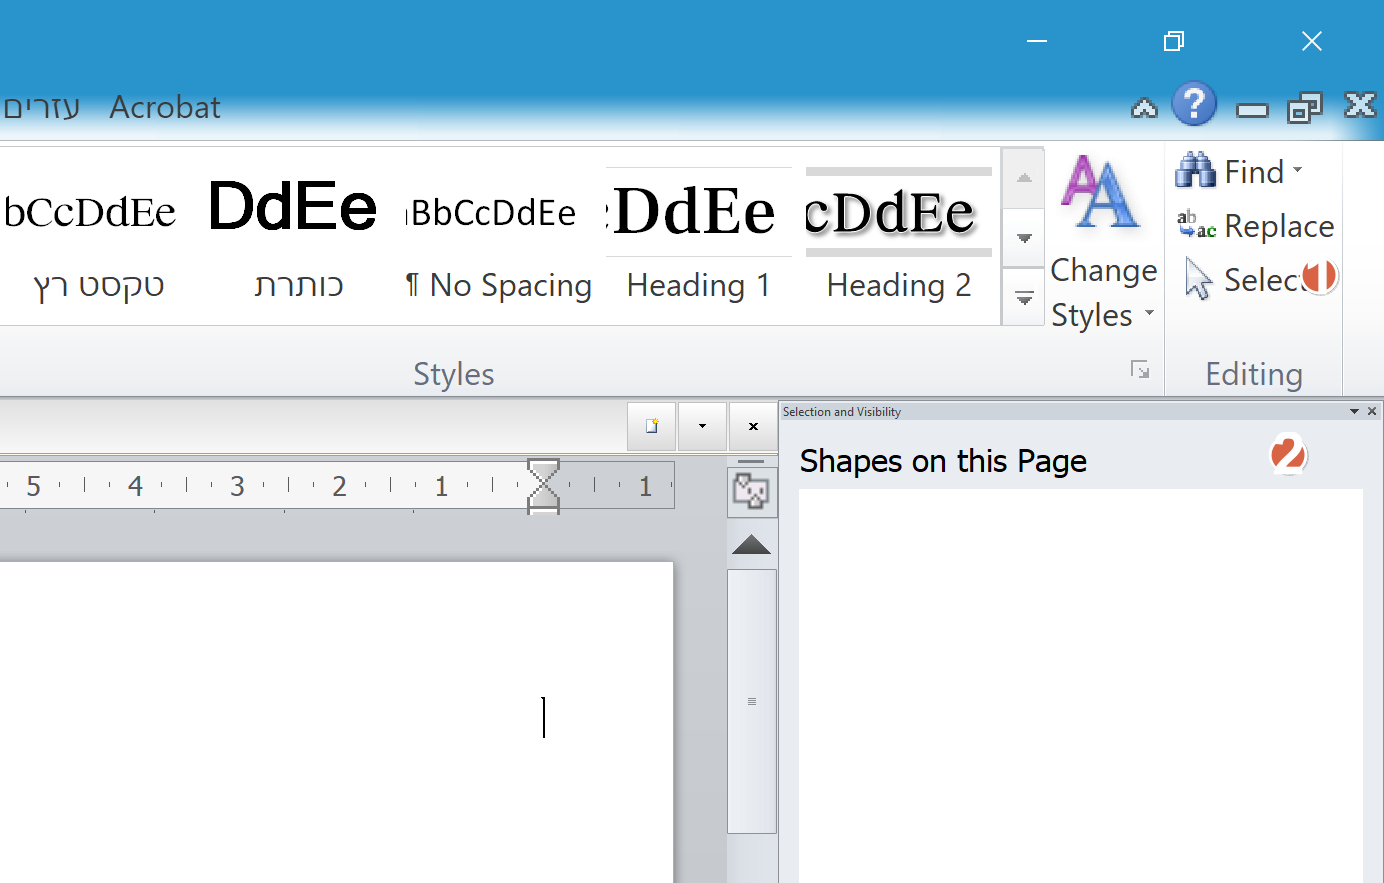1384x883 pixels.
Task: Close the Selection and Visibility pane
Action: point(1372,412)
